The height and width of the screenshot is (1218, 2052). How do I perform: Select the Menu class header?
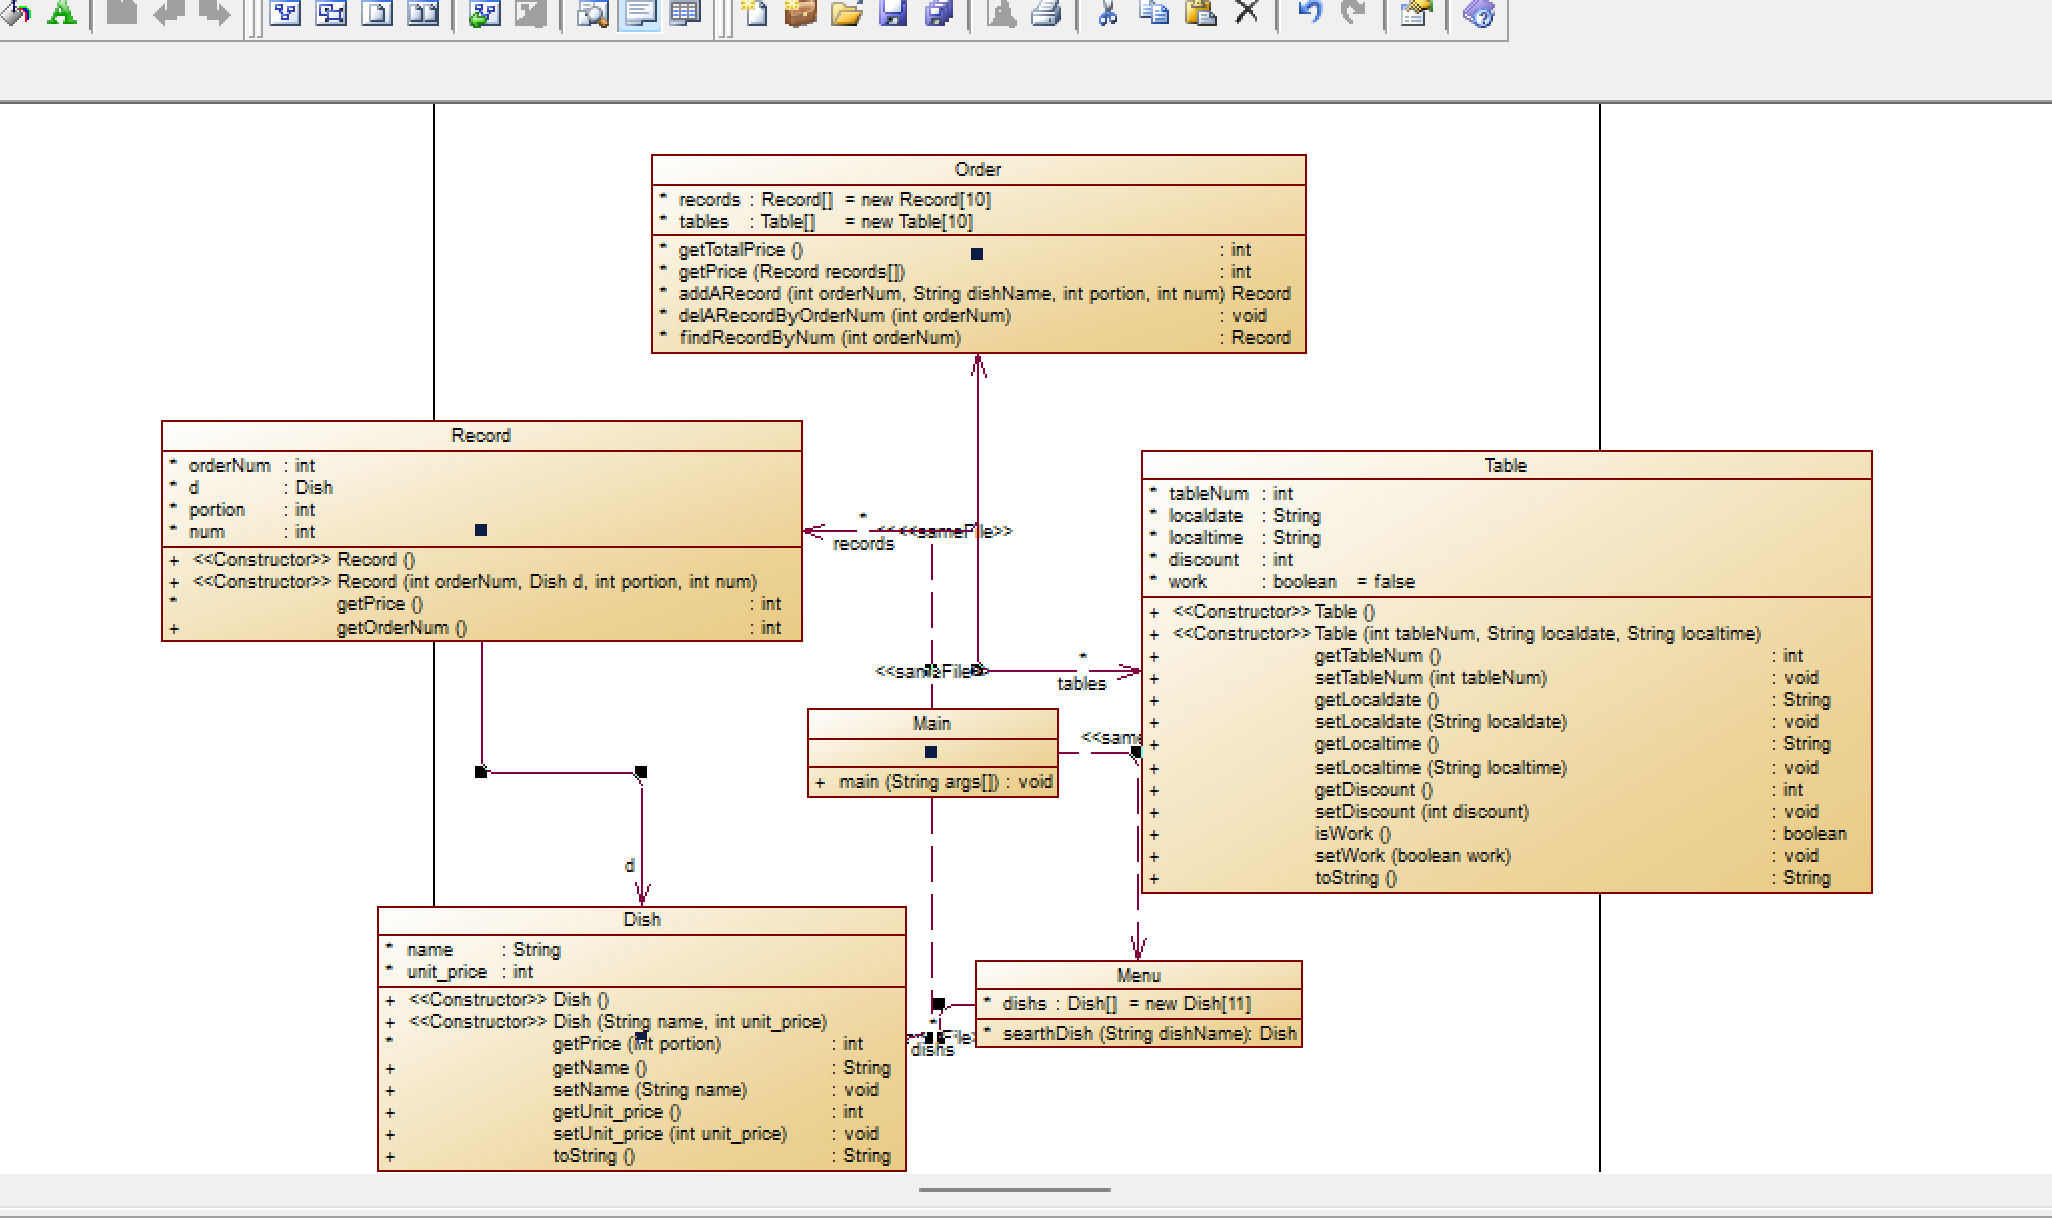coord(1138,975)
